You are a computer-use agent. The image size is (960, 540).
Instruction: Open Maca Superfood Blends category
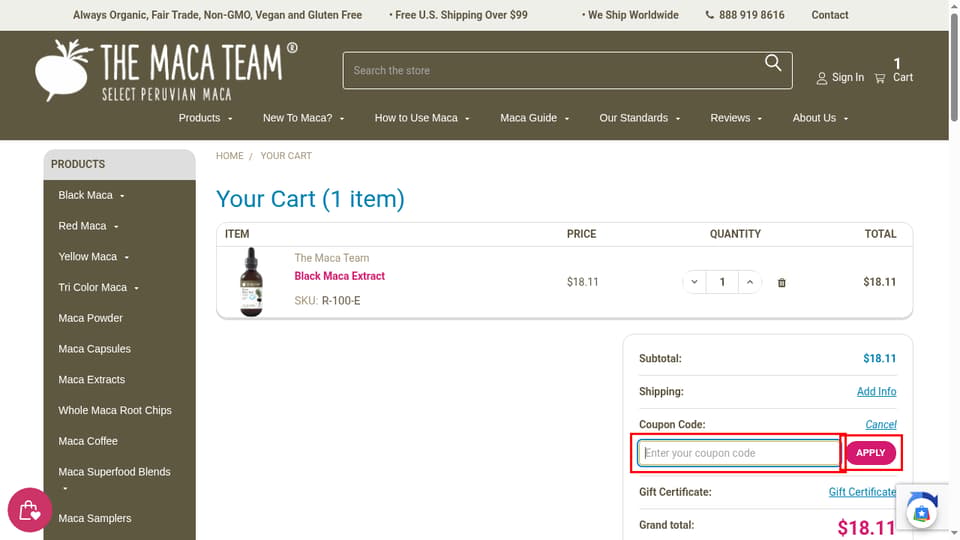tap(114, 471)
